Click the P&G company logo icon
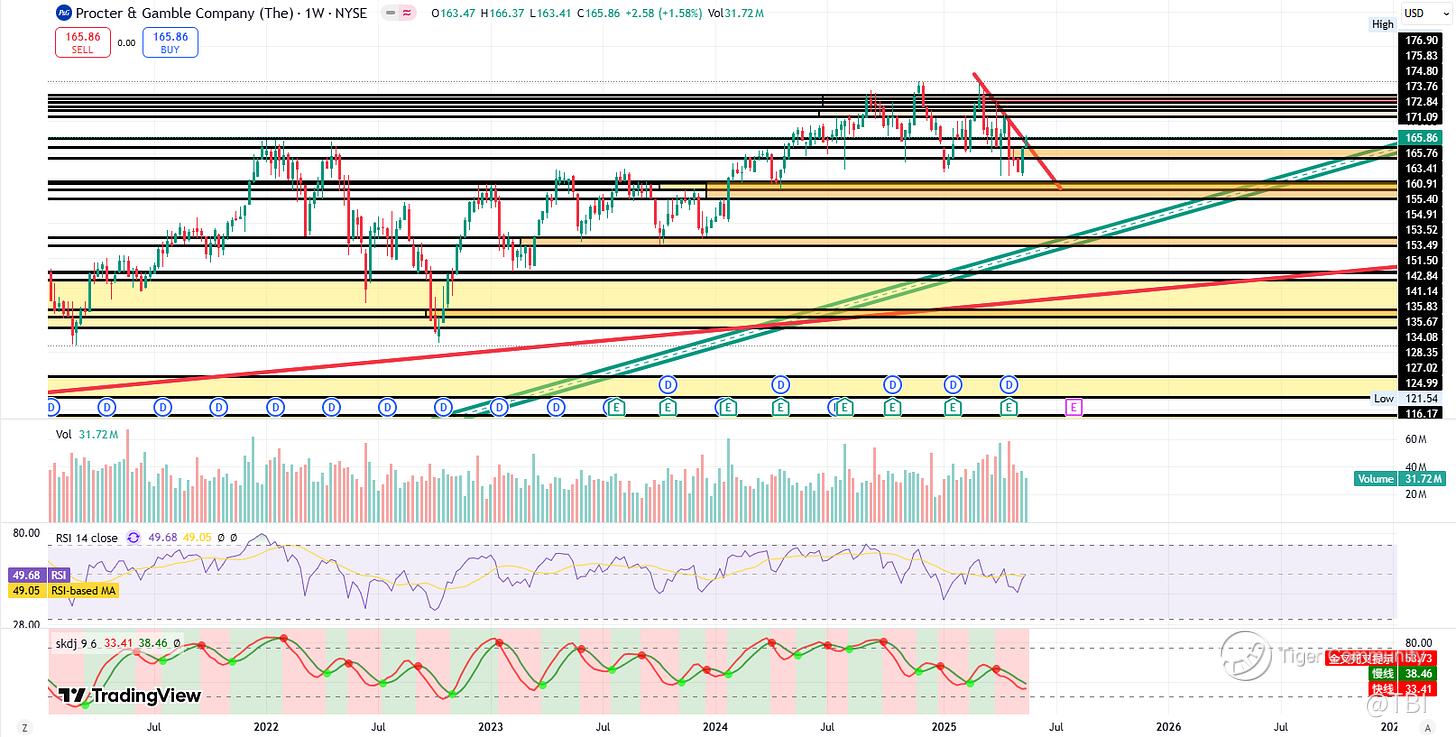1456x737 pixels. click(64, 13)
